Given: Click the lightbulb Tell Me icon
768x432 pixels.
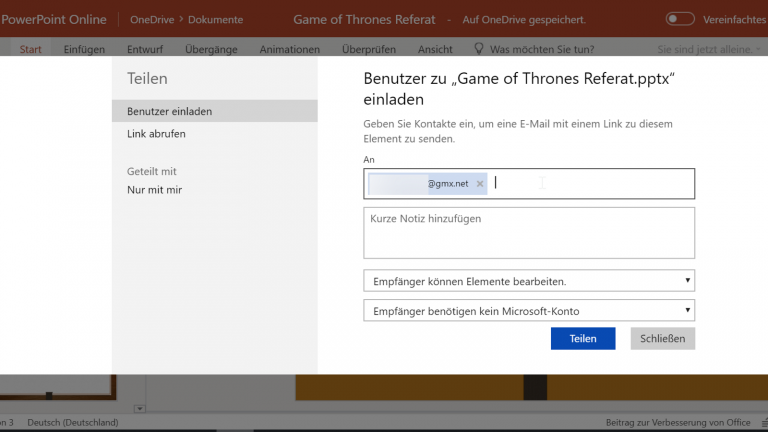Looking at the screenshot, I should [x=478, y=48].
